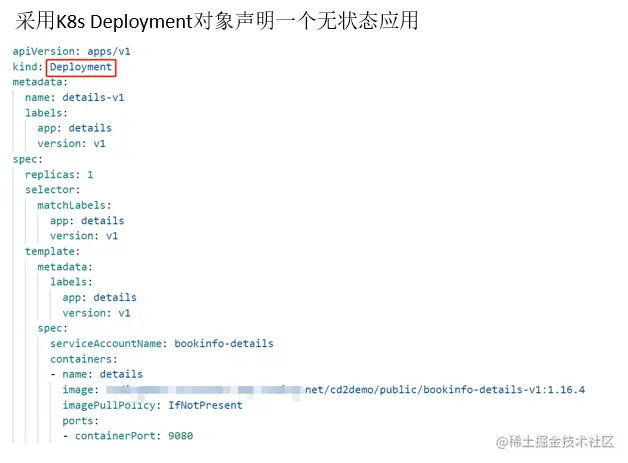
Task: Select the '- name: details' line
Action: click(x=97, y=374)
